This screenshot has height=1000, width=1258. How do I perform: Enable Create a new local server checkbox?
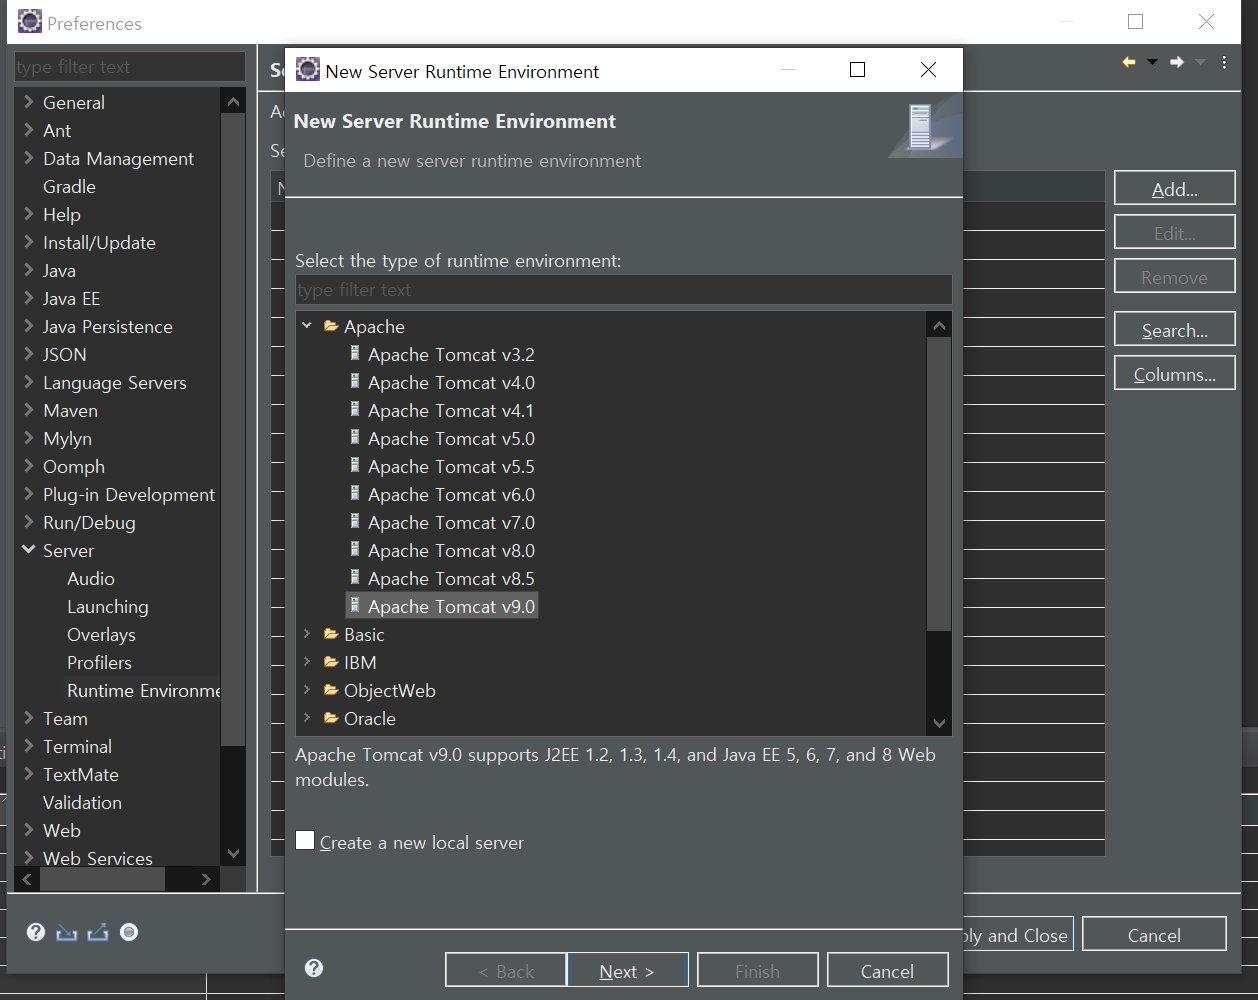[305, 841]
